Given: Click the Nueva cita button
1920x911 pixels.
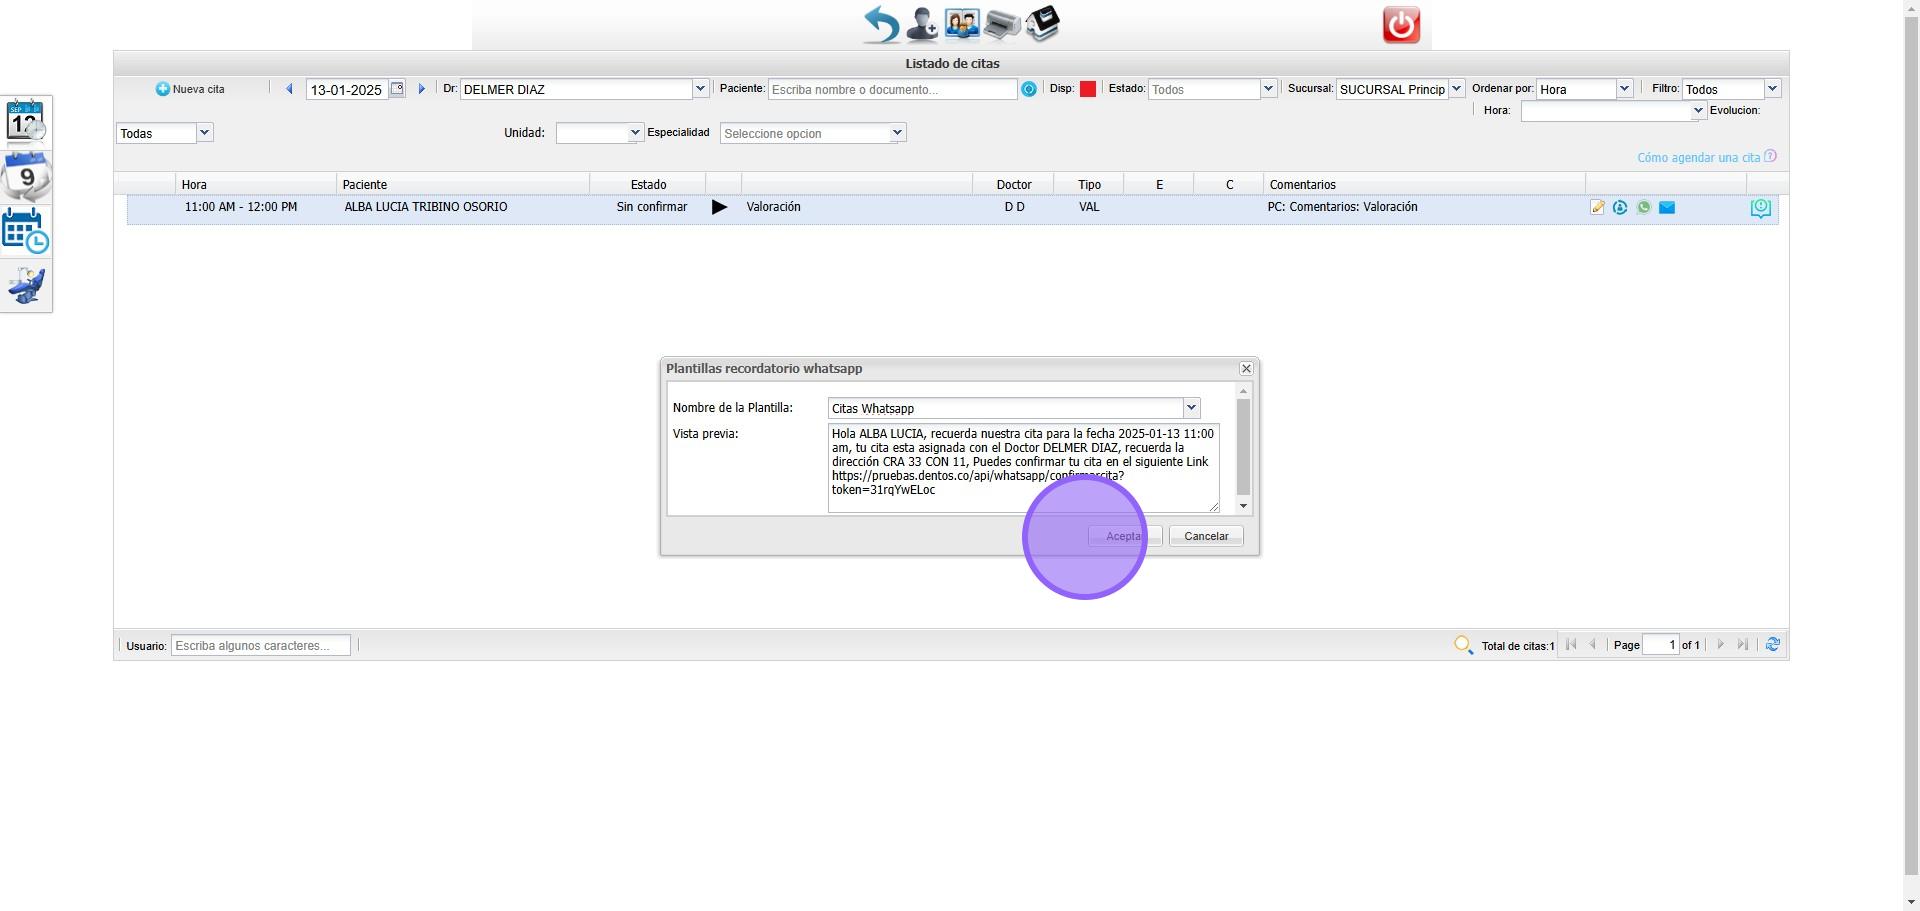Looking at the screenshot, I should (190, 89).
